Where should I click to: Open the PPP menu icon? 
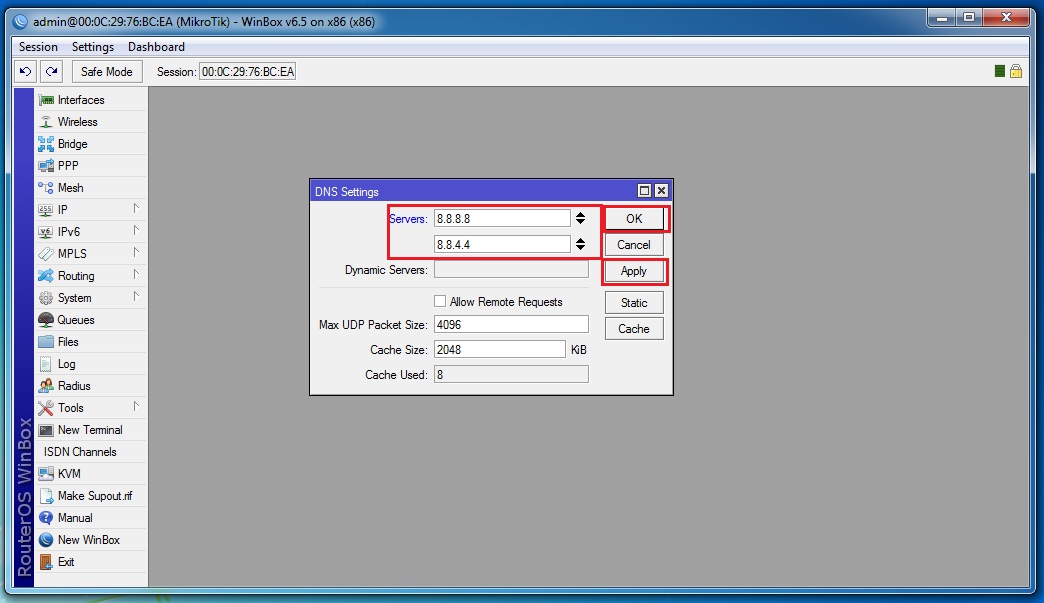click(46, 166)
